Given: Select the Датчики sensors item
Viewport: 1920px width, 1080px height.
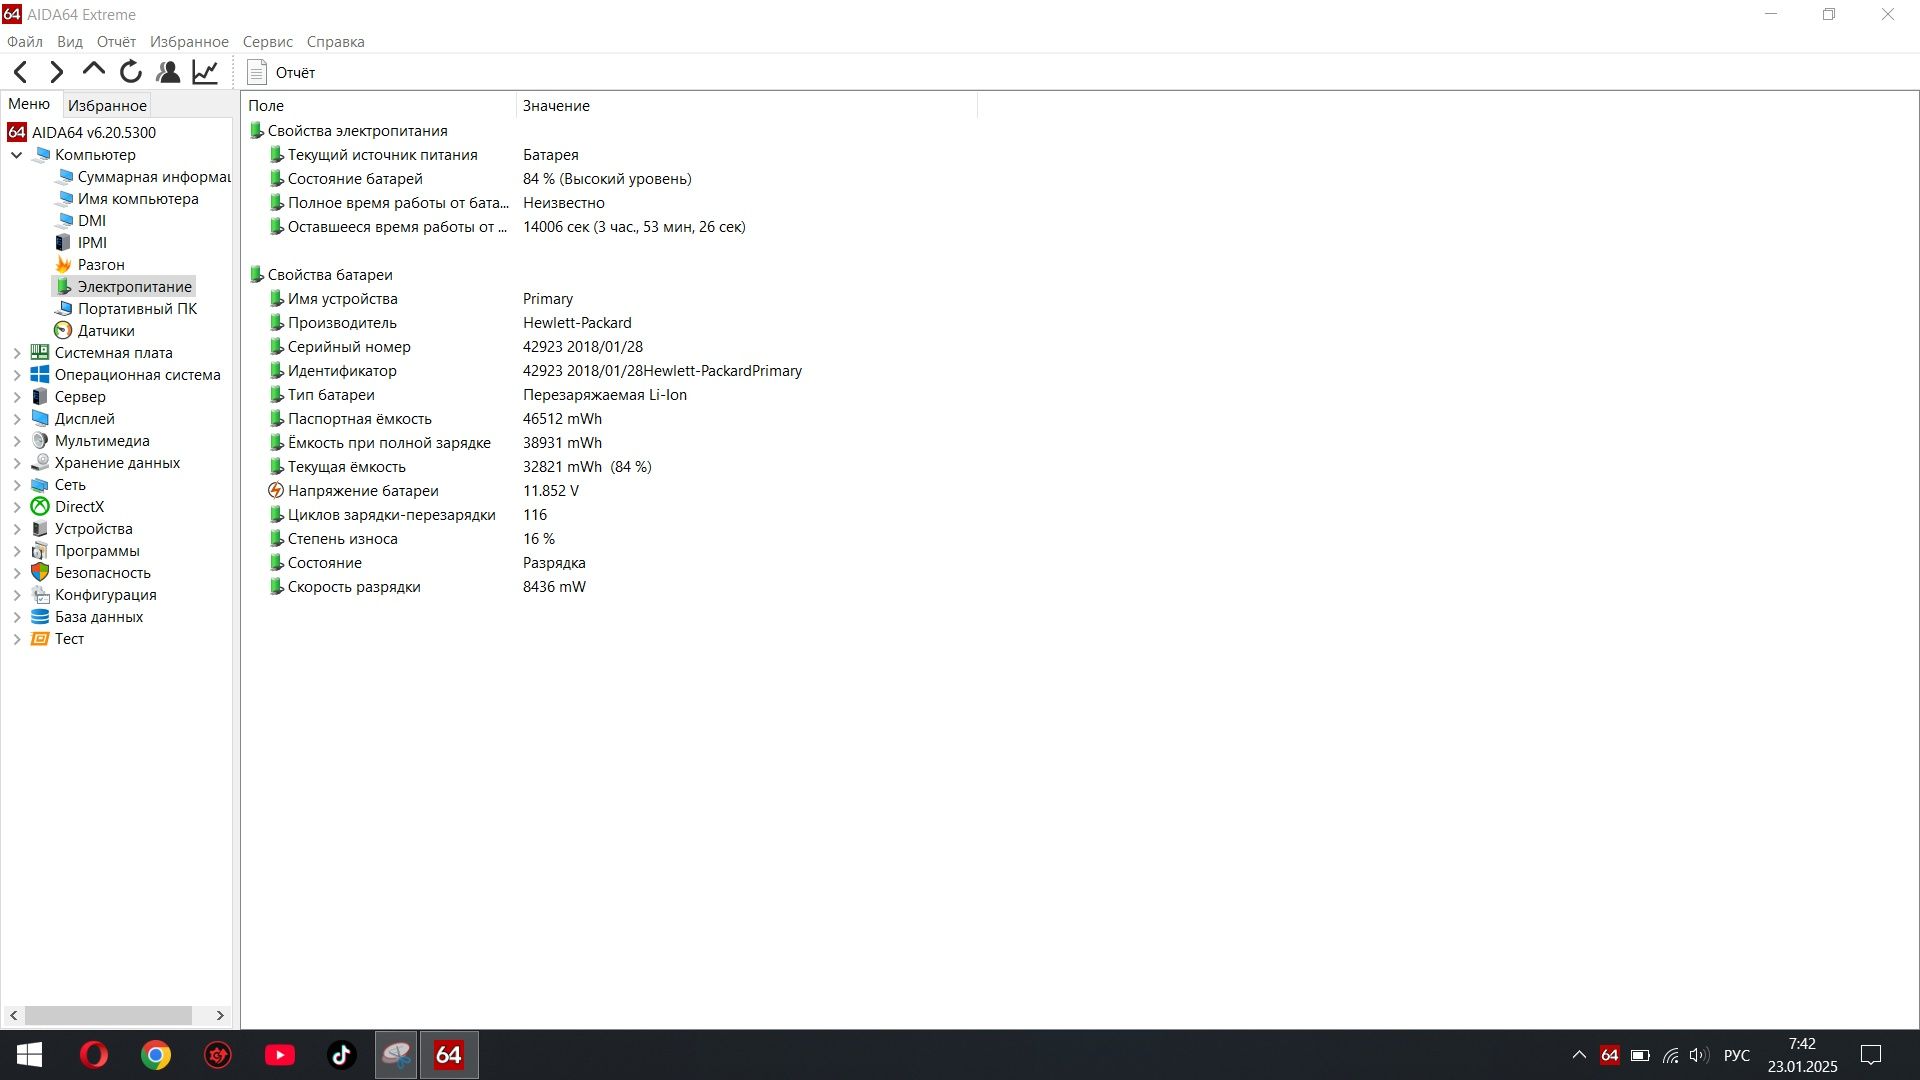Looking at the screenshot, I should point(95,331).
